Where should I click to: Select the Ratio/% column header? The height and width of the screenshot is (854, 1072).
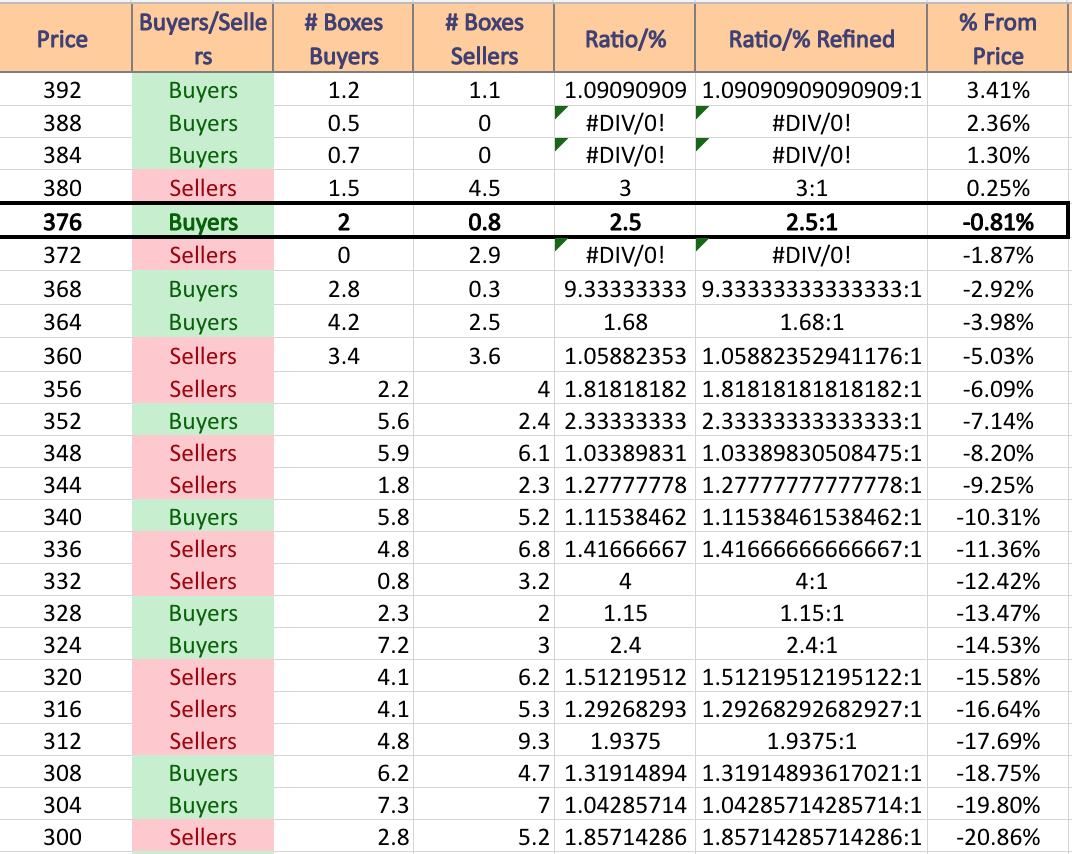coord(625,38)
